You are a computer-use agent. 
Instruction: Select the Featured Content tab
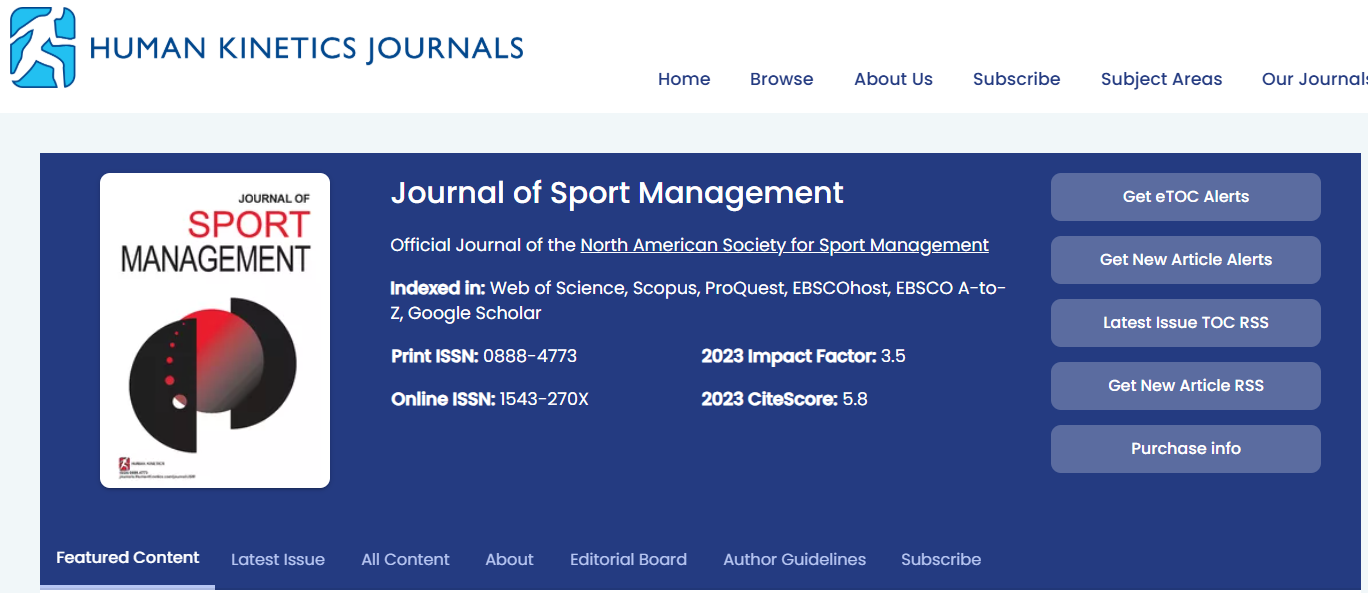point(128,558)
